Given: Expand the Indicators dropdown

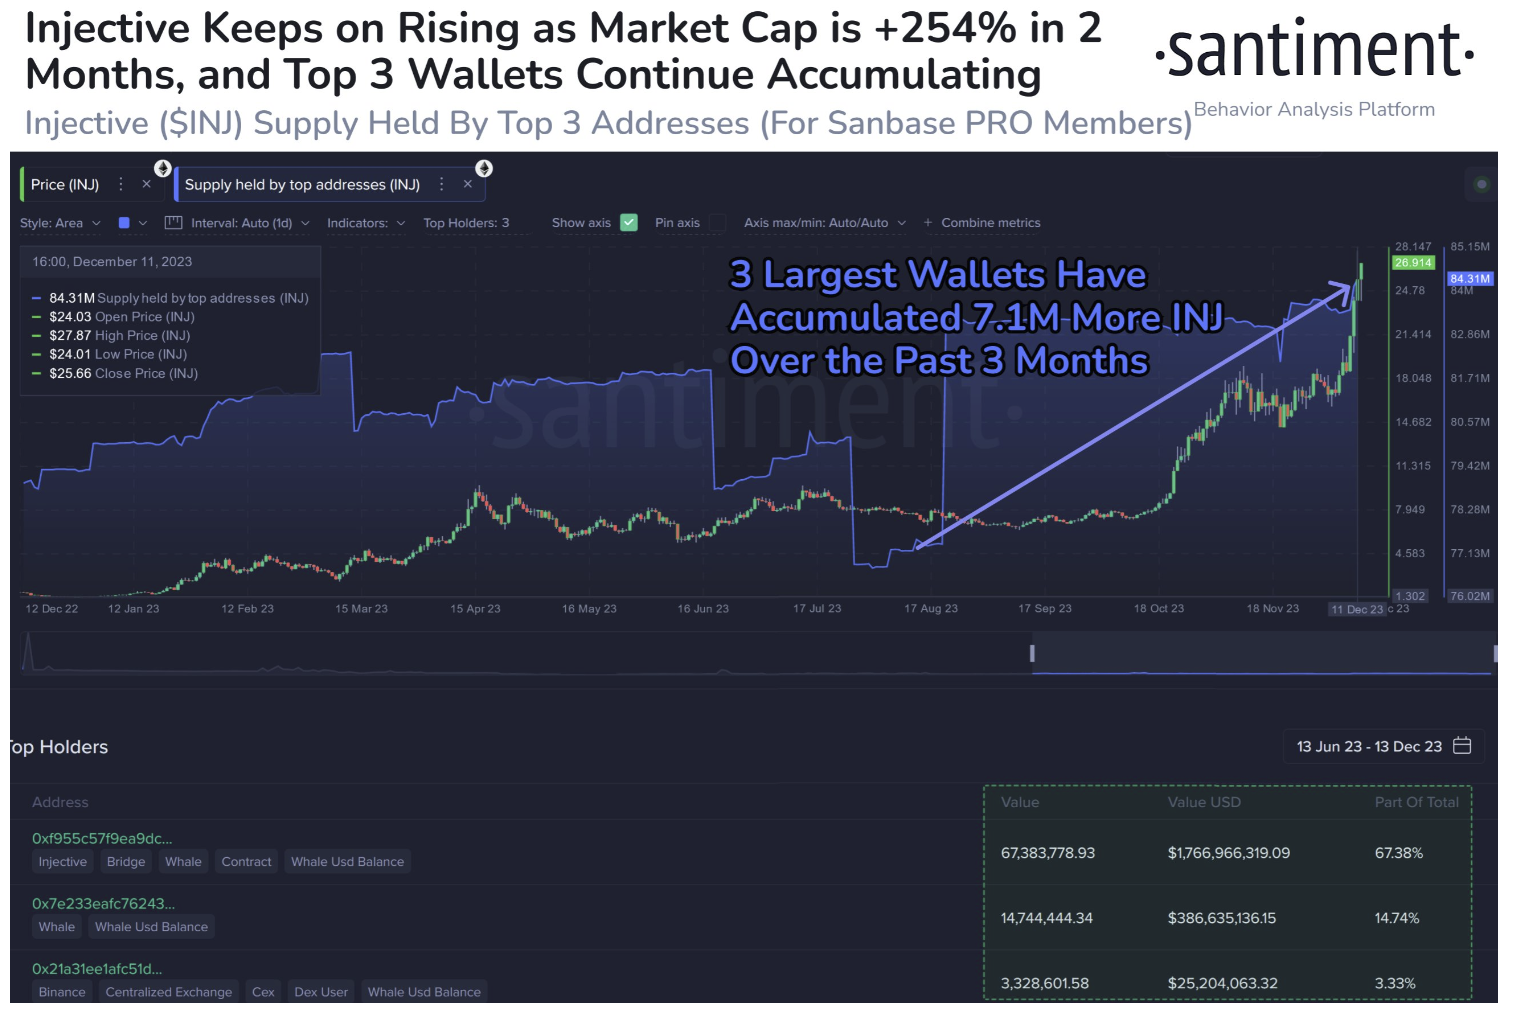Looking at the screenshot, I should tap(366, 223).
